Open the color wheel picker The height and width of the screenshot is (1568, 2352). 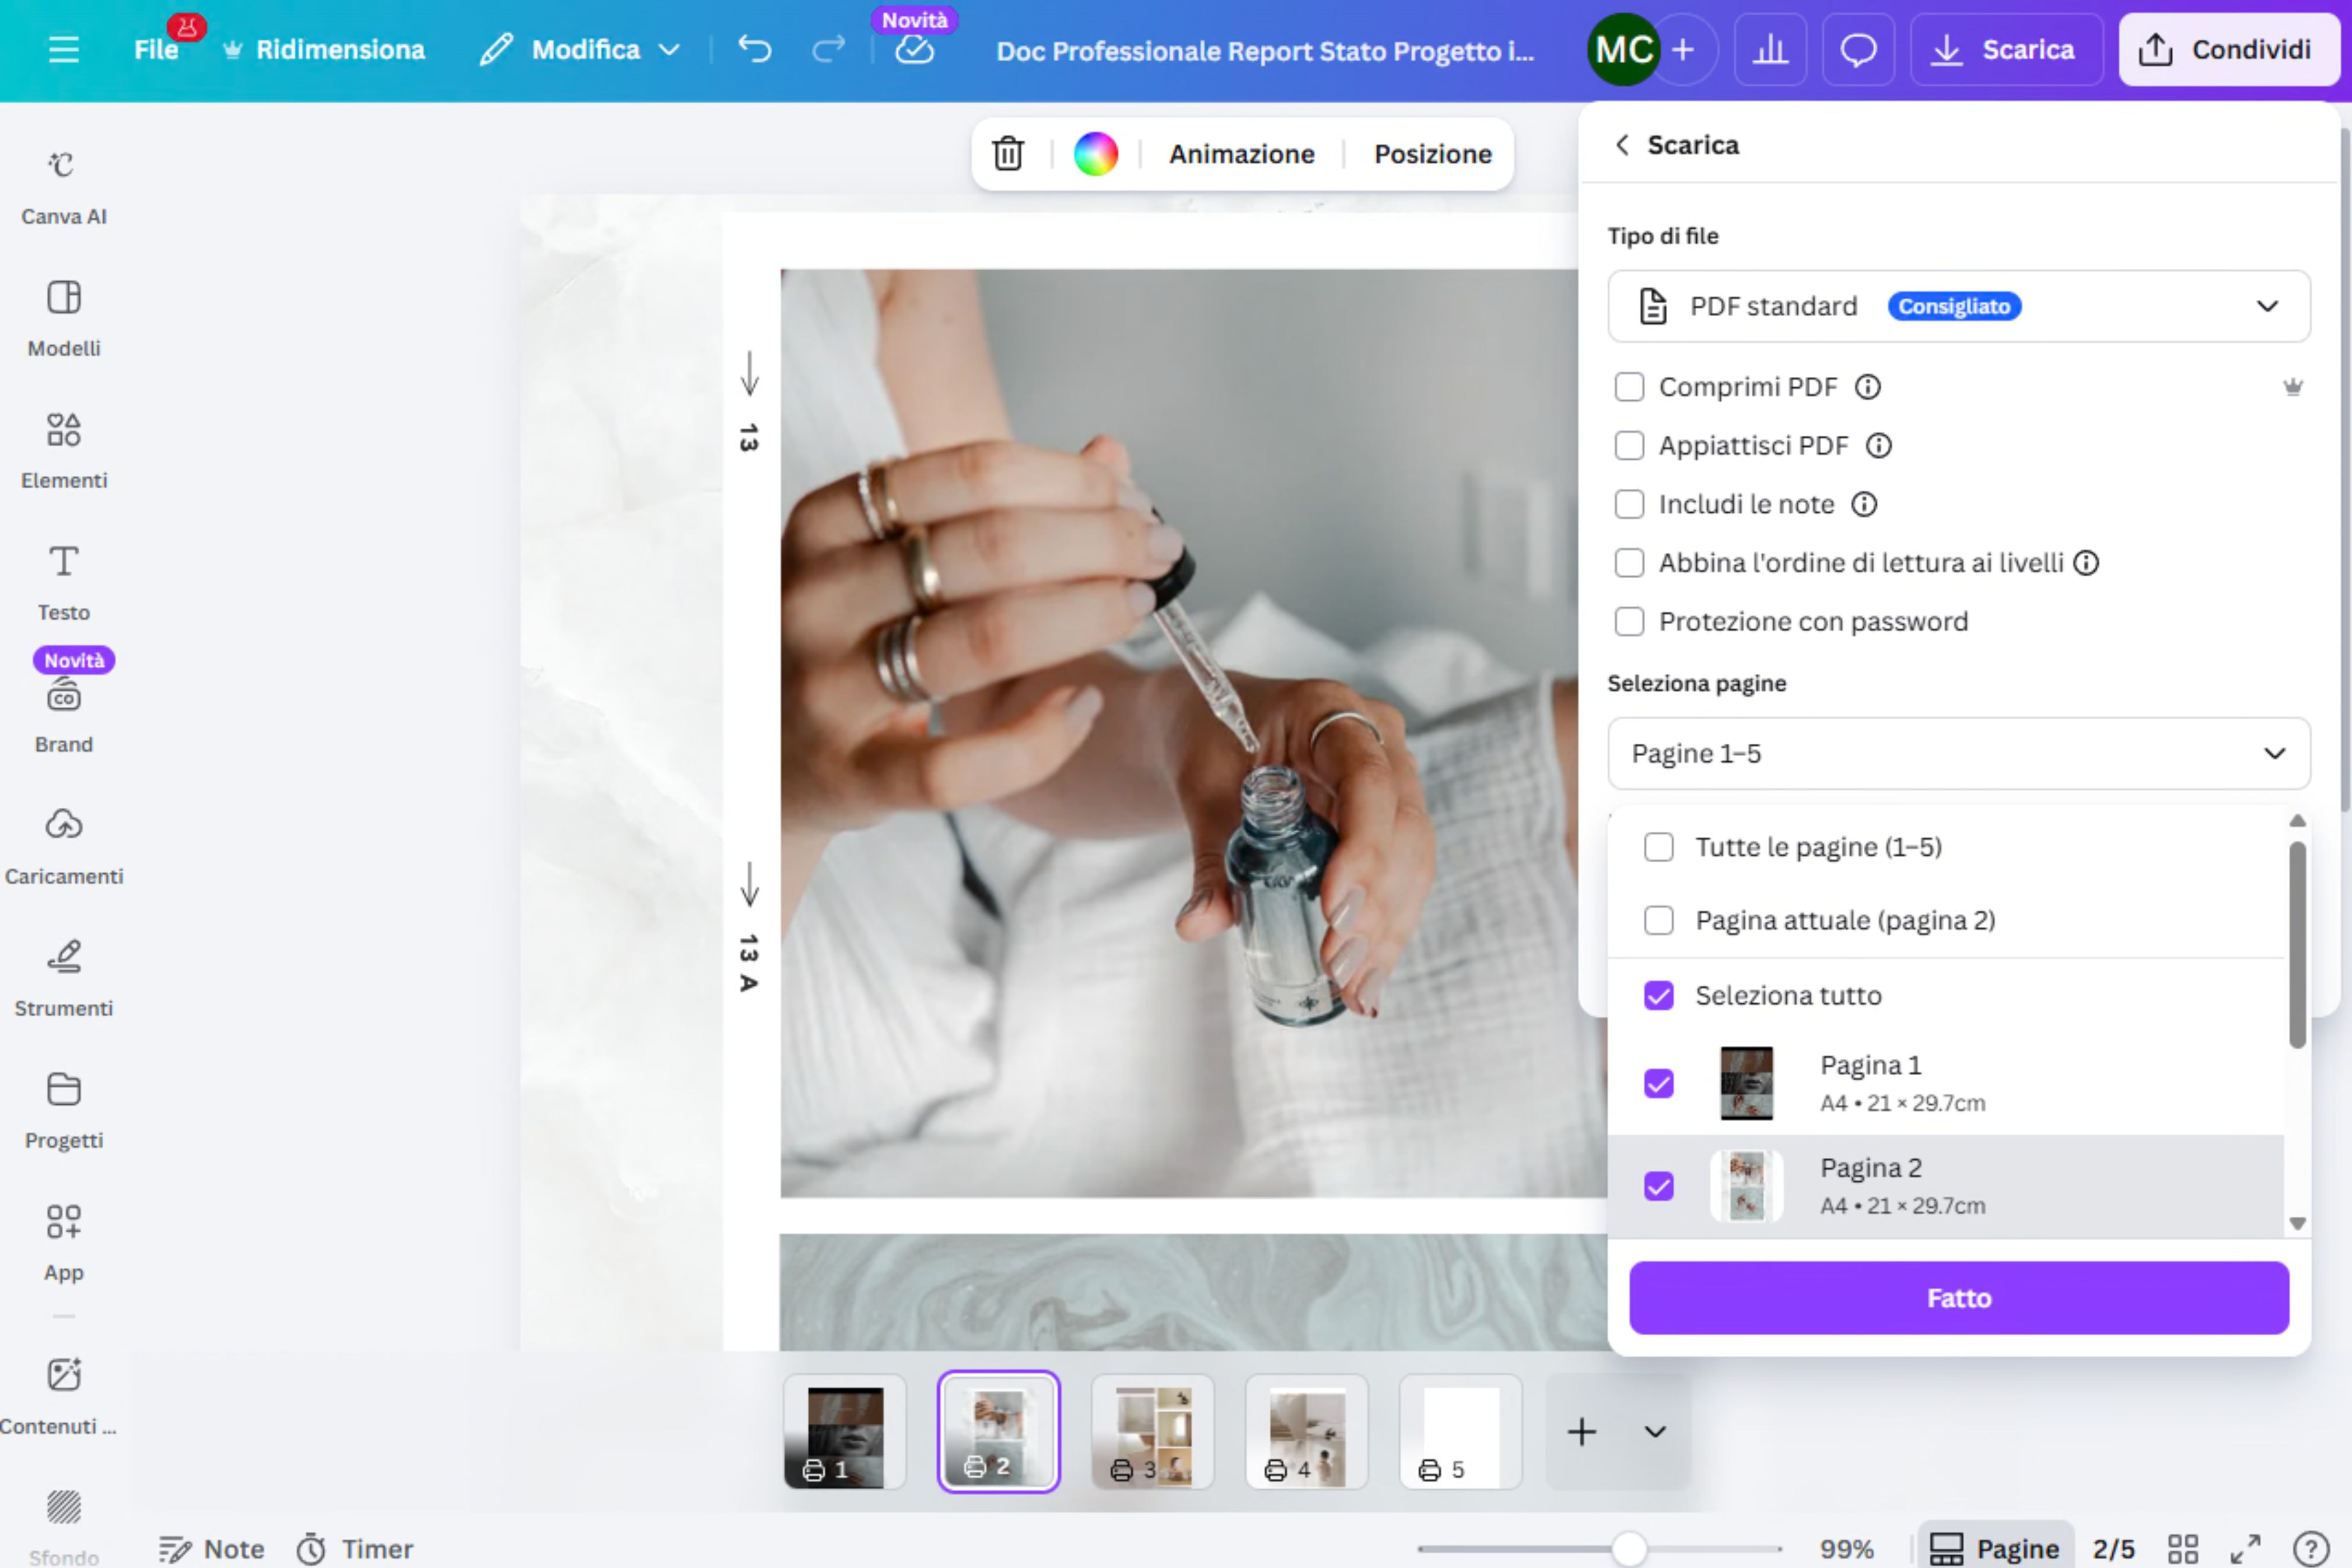[1096, 154]
